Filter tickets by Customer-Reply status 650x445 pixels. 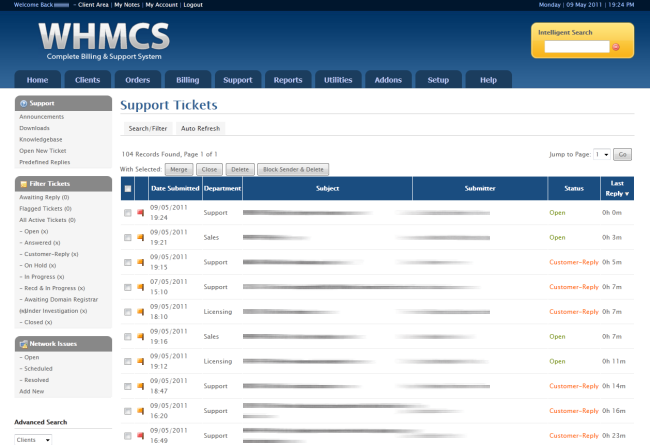pyautogui.click(x=51, y=254)
